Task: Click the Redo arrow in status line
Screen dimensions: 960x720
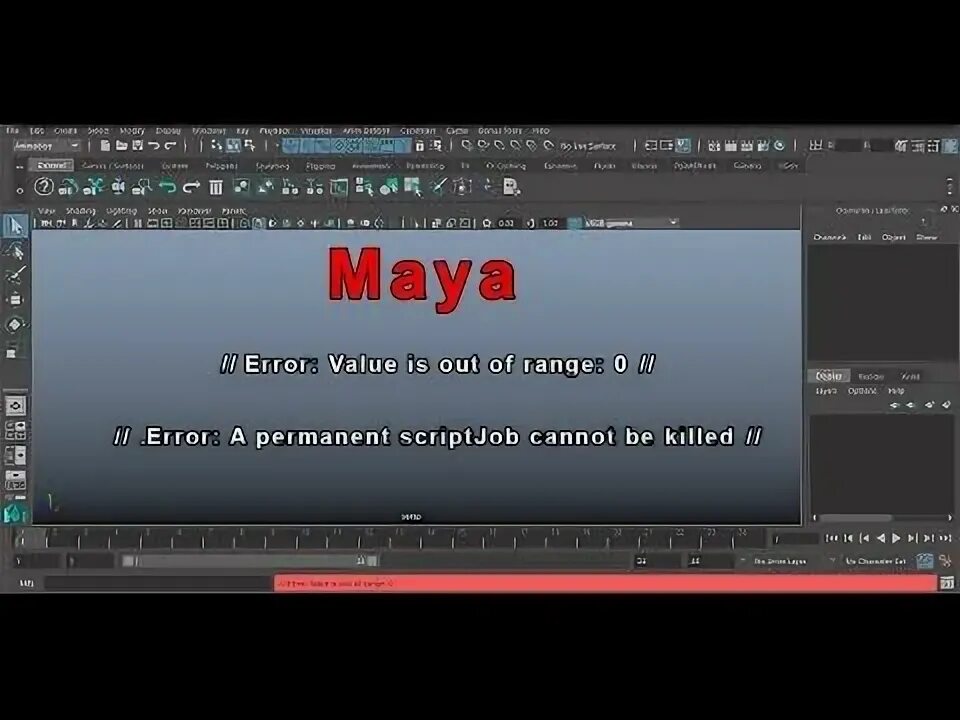Action: click(x=171, y=146)
